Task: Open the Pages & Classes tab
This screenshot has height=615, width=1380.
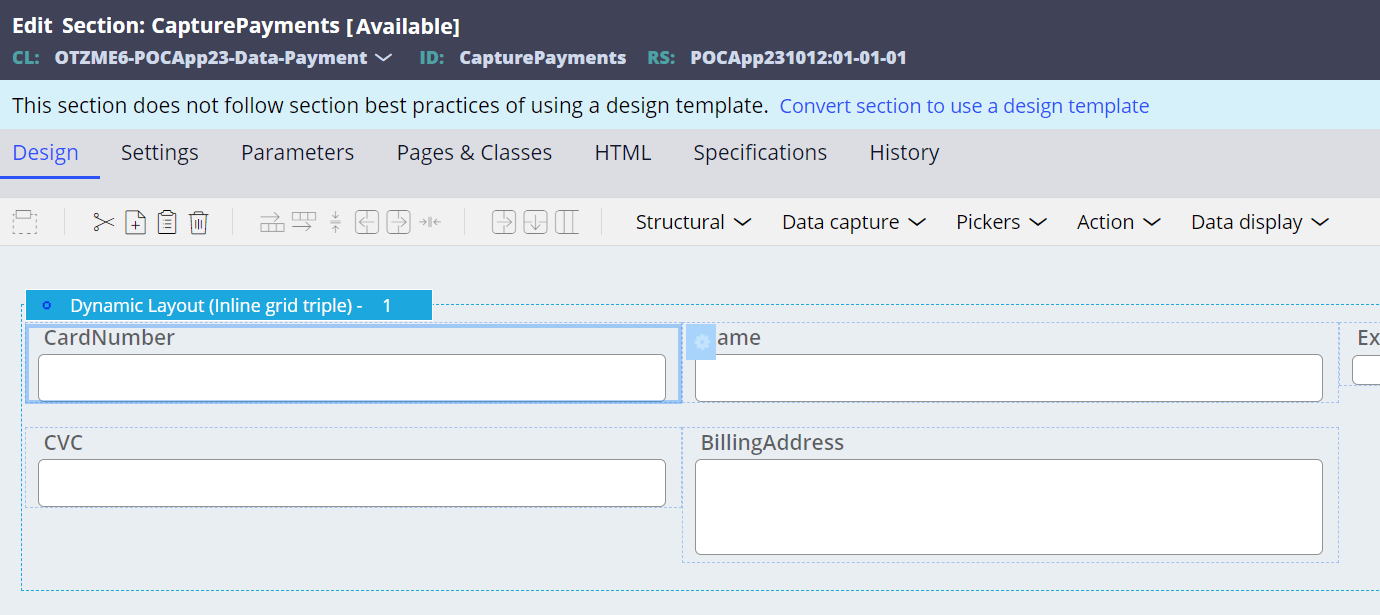Action: pos(474,153)
